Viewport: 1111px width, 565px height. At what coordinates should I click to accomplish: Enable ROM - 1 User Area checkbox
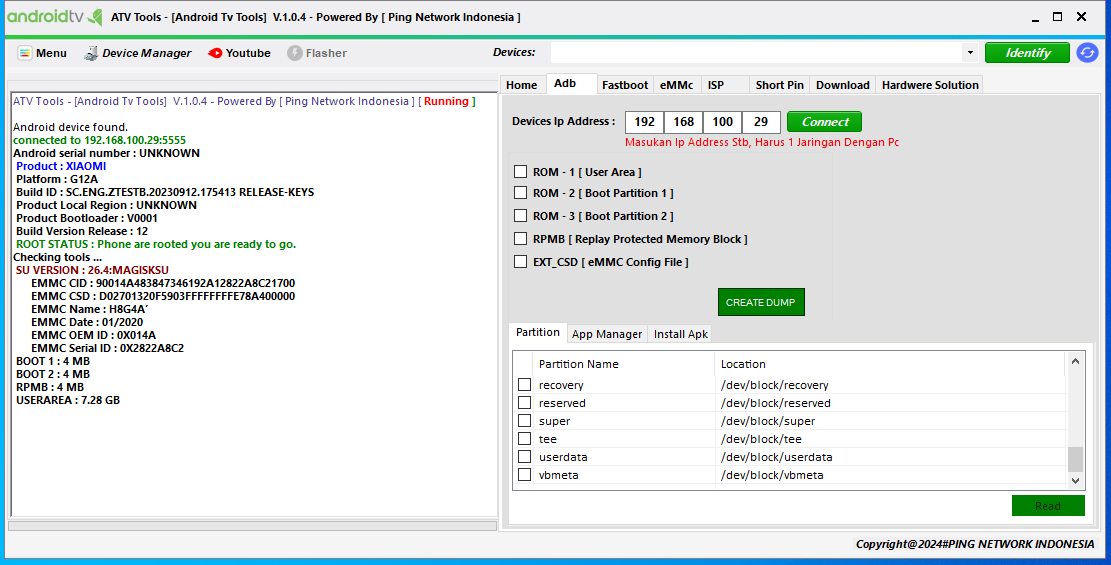click(520, 172)
